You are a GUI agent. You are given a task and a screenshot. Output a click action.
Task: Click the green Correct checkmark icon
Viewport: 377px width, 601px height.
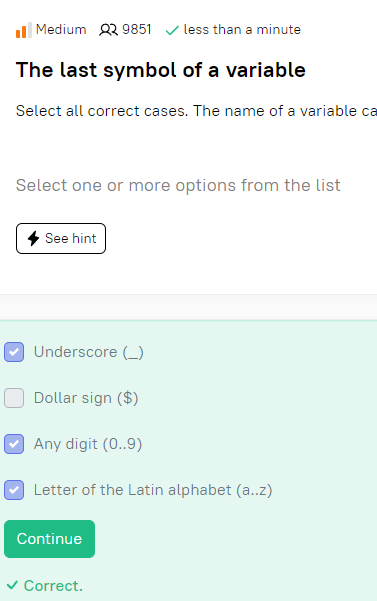click(12, 585)
